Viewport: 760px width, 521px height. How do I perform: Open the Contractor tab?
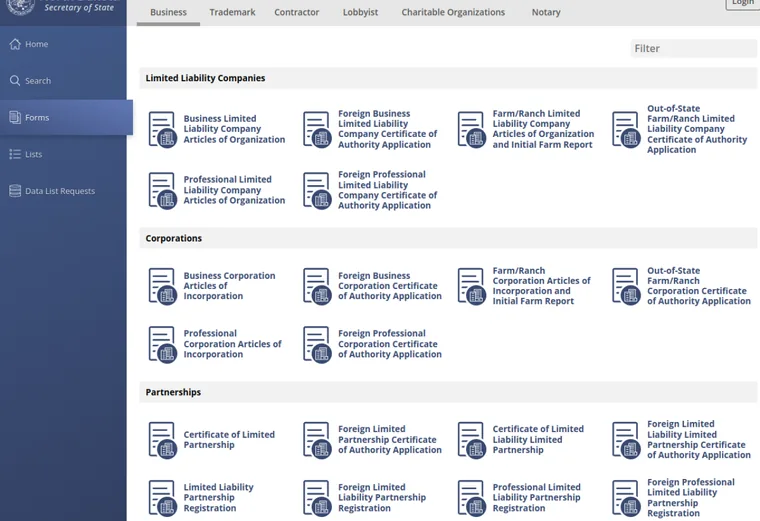[x=297, y=12]
